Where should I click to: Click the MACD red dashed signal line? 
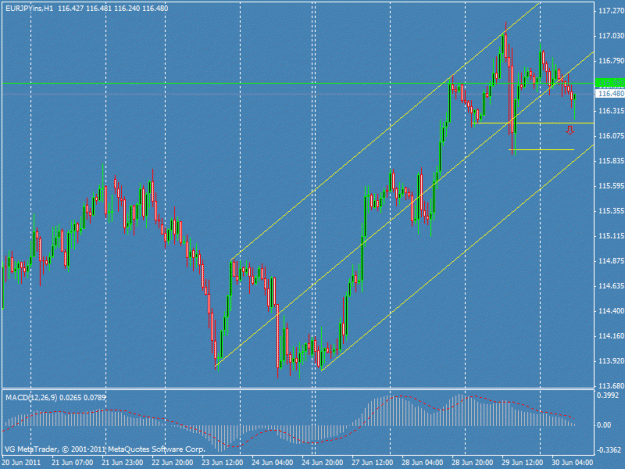tap(288, 421)
